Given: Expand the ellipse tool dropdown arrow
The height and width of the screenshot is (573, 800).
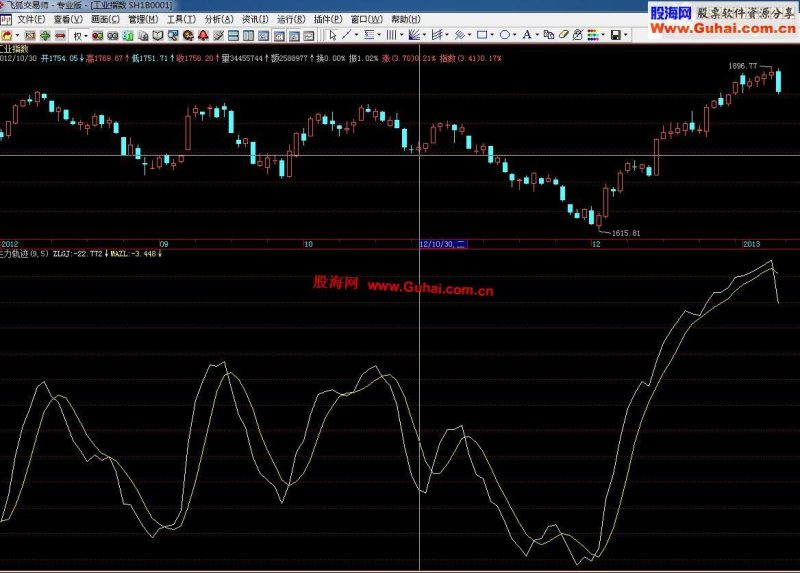Looking at the screenshot, I should (514, 35).
